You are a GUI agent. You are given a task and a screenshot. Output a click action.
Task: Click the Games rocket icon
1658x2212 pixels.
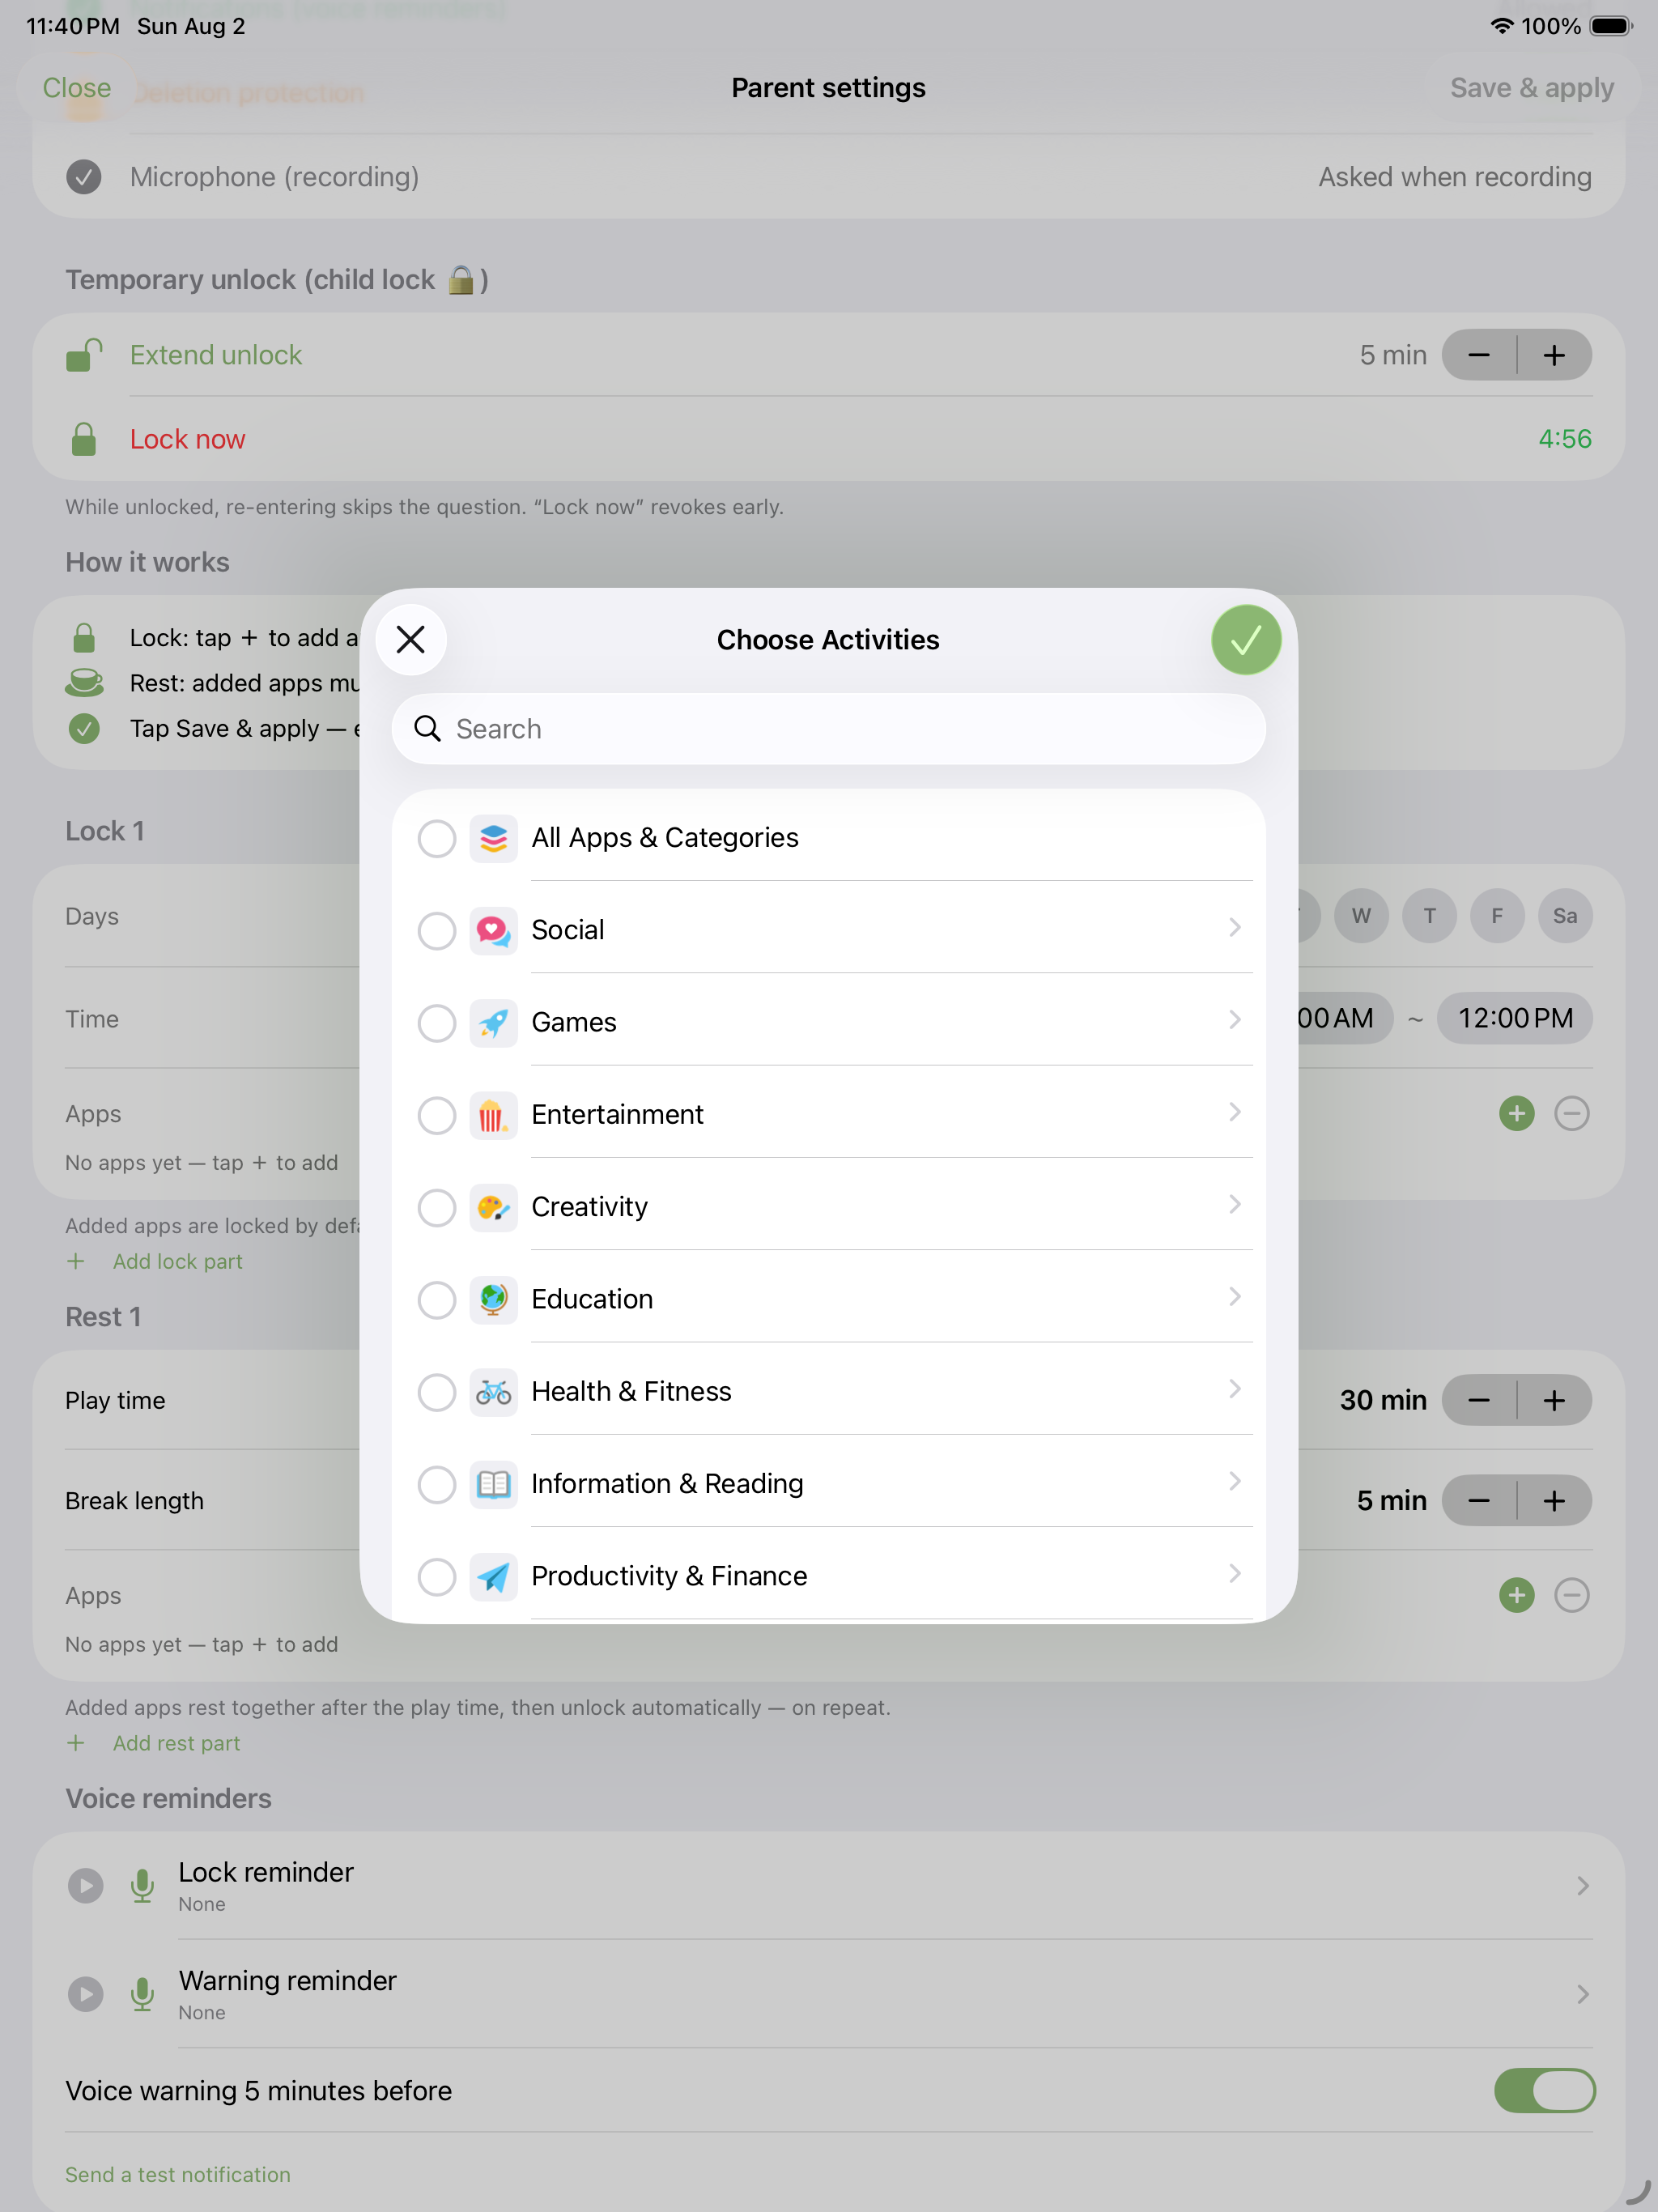tap(494, 1023)
